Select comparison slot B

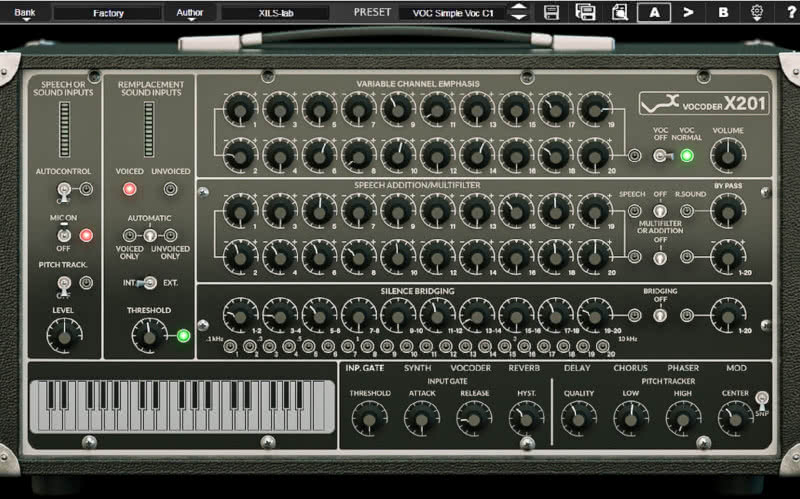(723, 12)
